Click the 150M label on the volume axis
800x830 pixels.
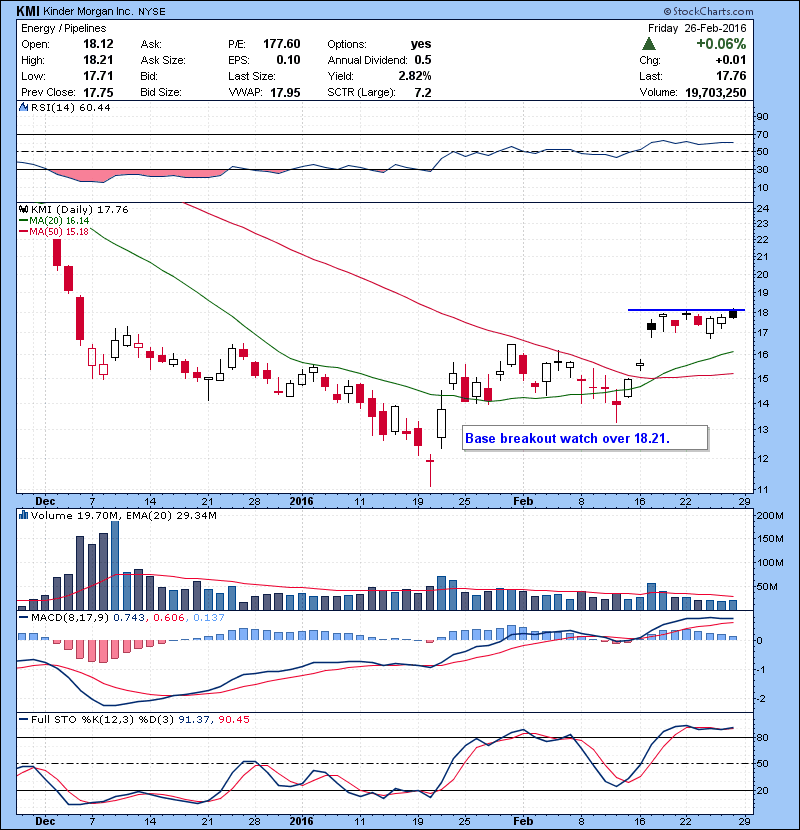tap(770, 539)
